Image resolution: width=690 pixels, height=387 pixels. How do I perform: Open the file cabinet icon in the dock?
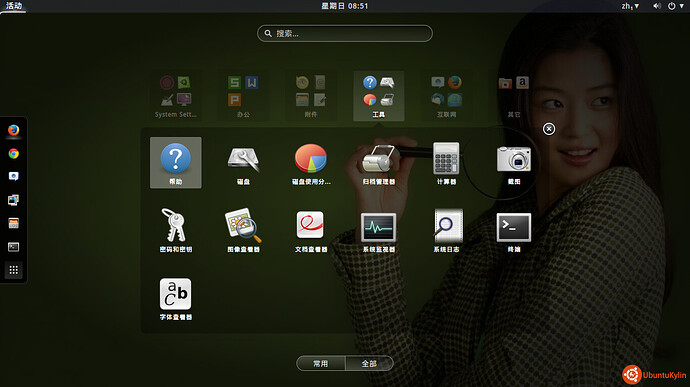pos(14,223)
